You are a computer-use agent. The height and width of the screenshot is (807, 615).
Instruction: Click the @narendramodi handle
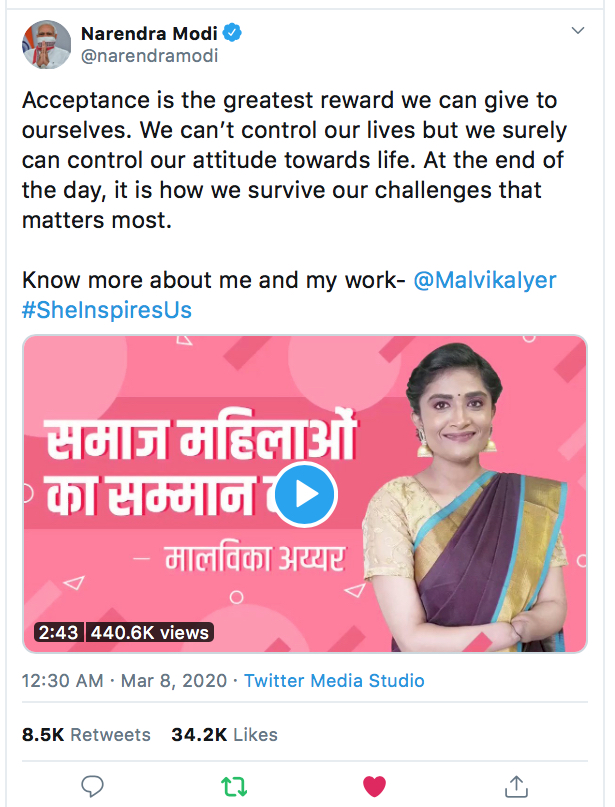pos(149,56)
